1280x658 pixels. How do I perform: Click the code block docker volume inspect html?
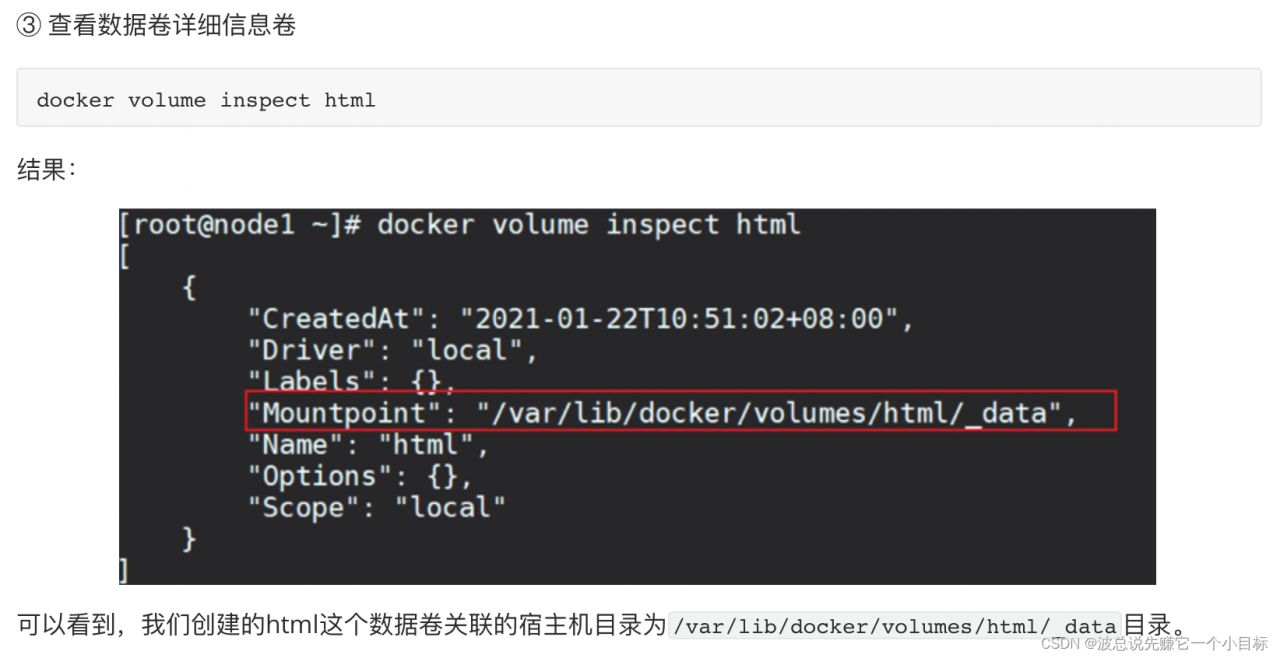(205, 100)
